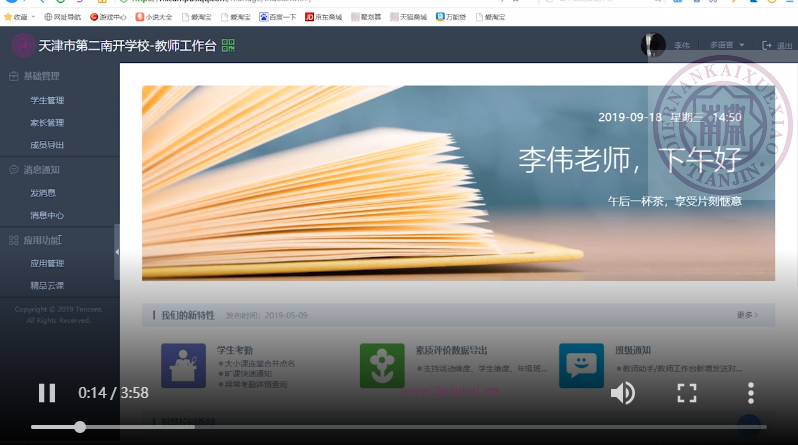Open the 网址导航 bookmark
Viewport: 798px width, 445px height.
(62, 17)
